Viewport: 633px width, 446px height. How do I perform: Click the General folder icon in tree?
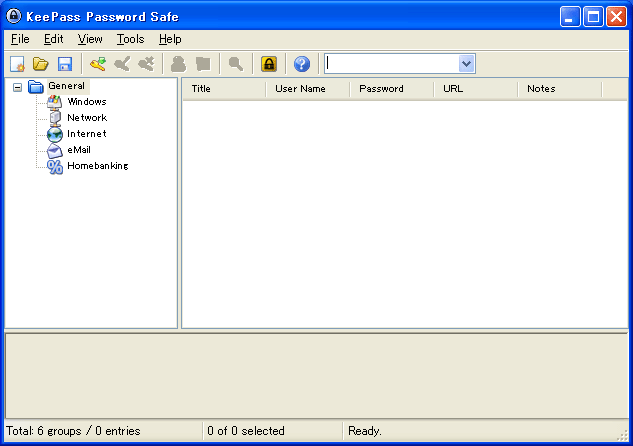tap(36, 86)
